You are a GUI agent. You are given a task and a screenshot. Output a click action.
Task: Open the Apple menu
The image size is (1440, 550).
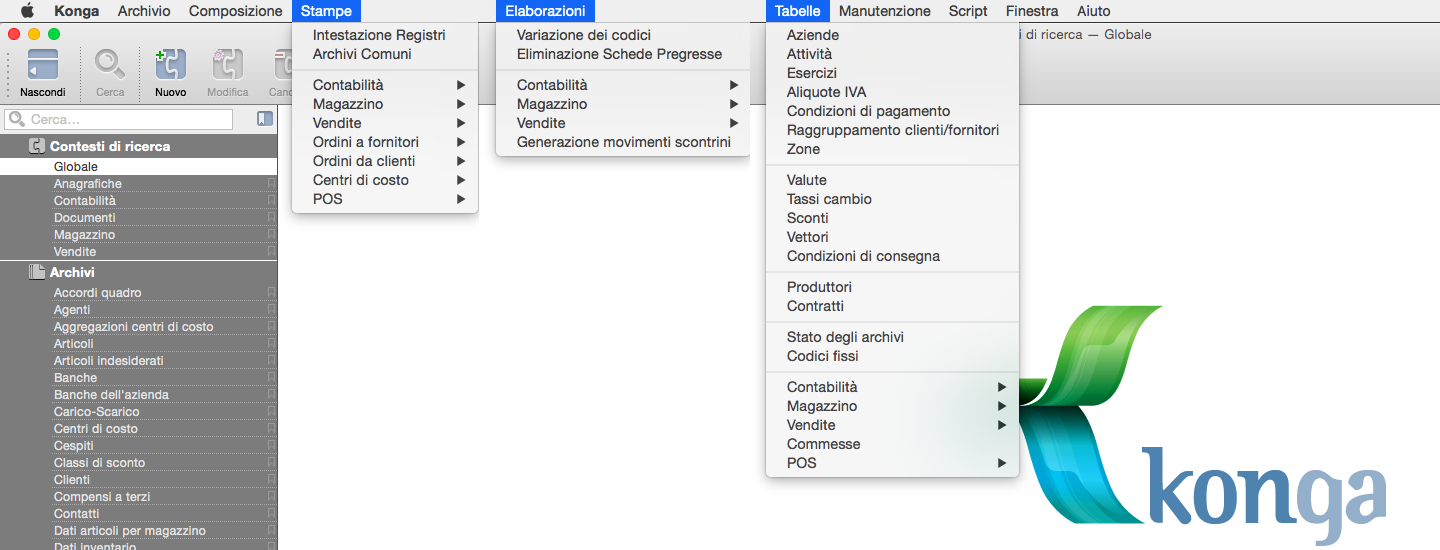[x=27, y=11]
